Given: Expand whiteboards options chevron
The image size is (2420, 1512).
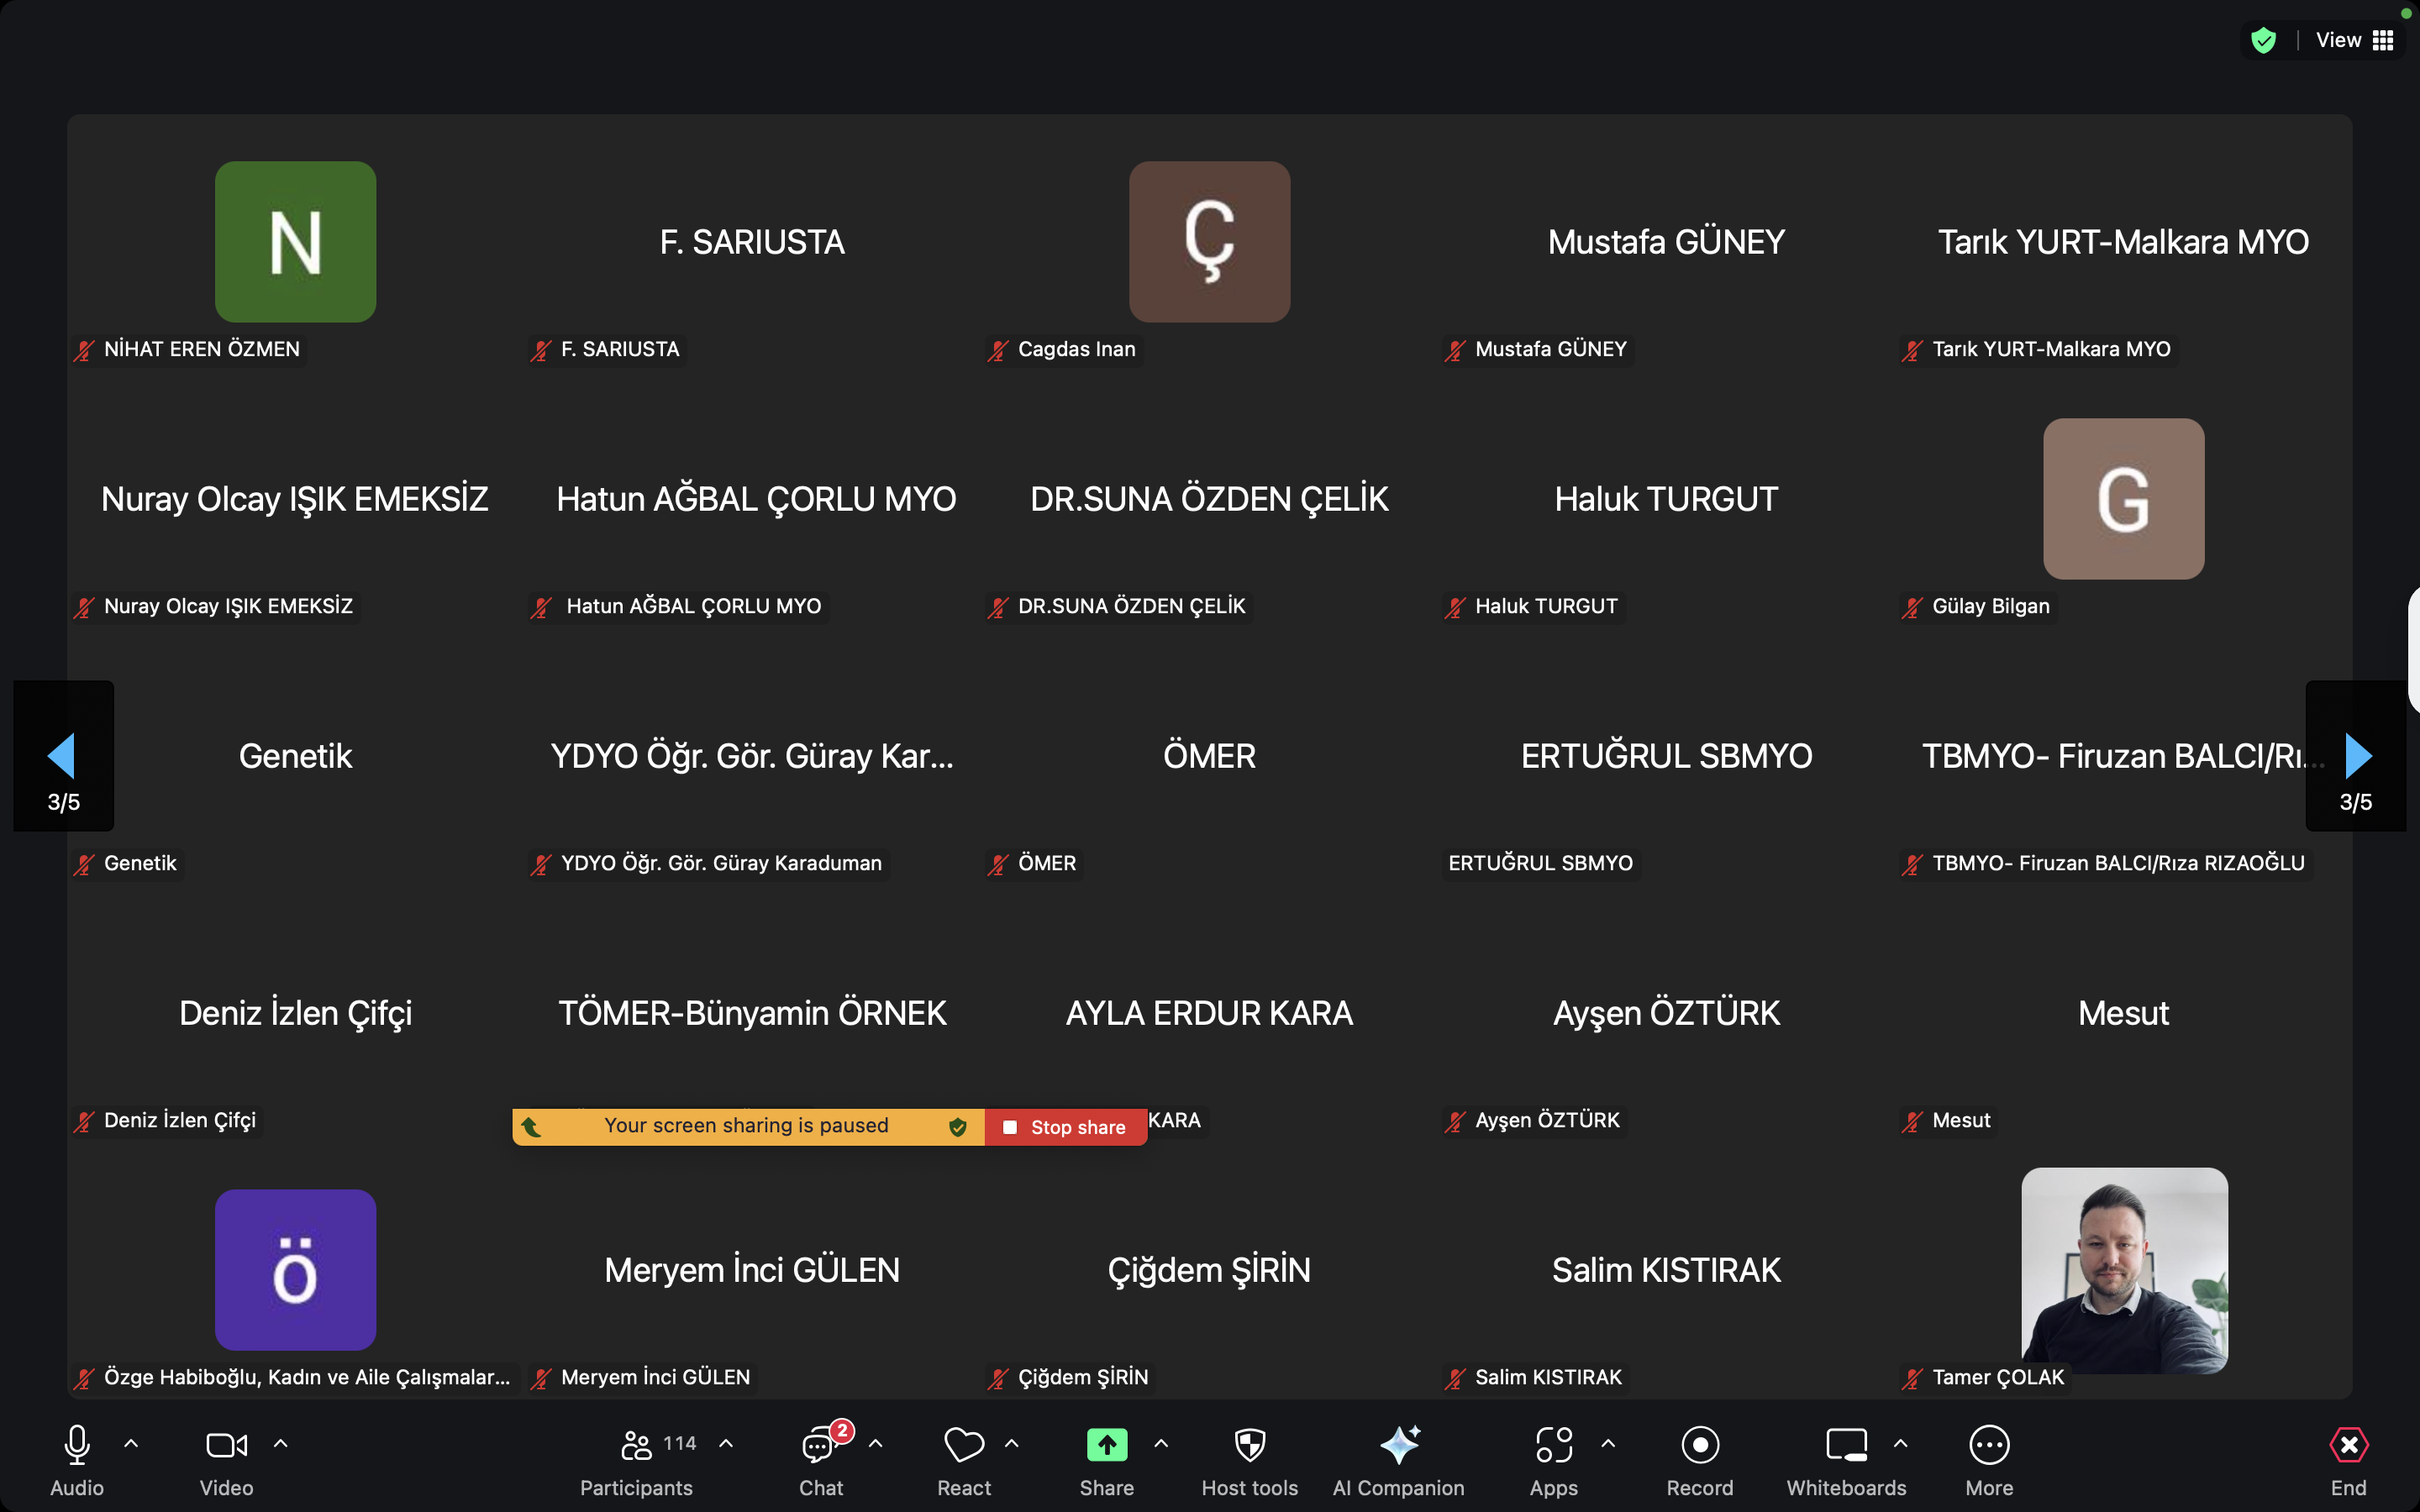Looking at the screenshot, I should pyautogui.click(x=1901, y=1444).
